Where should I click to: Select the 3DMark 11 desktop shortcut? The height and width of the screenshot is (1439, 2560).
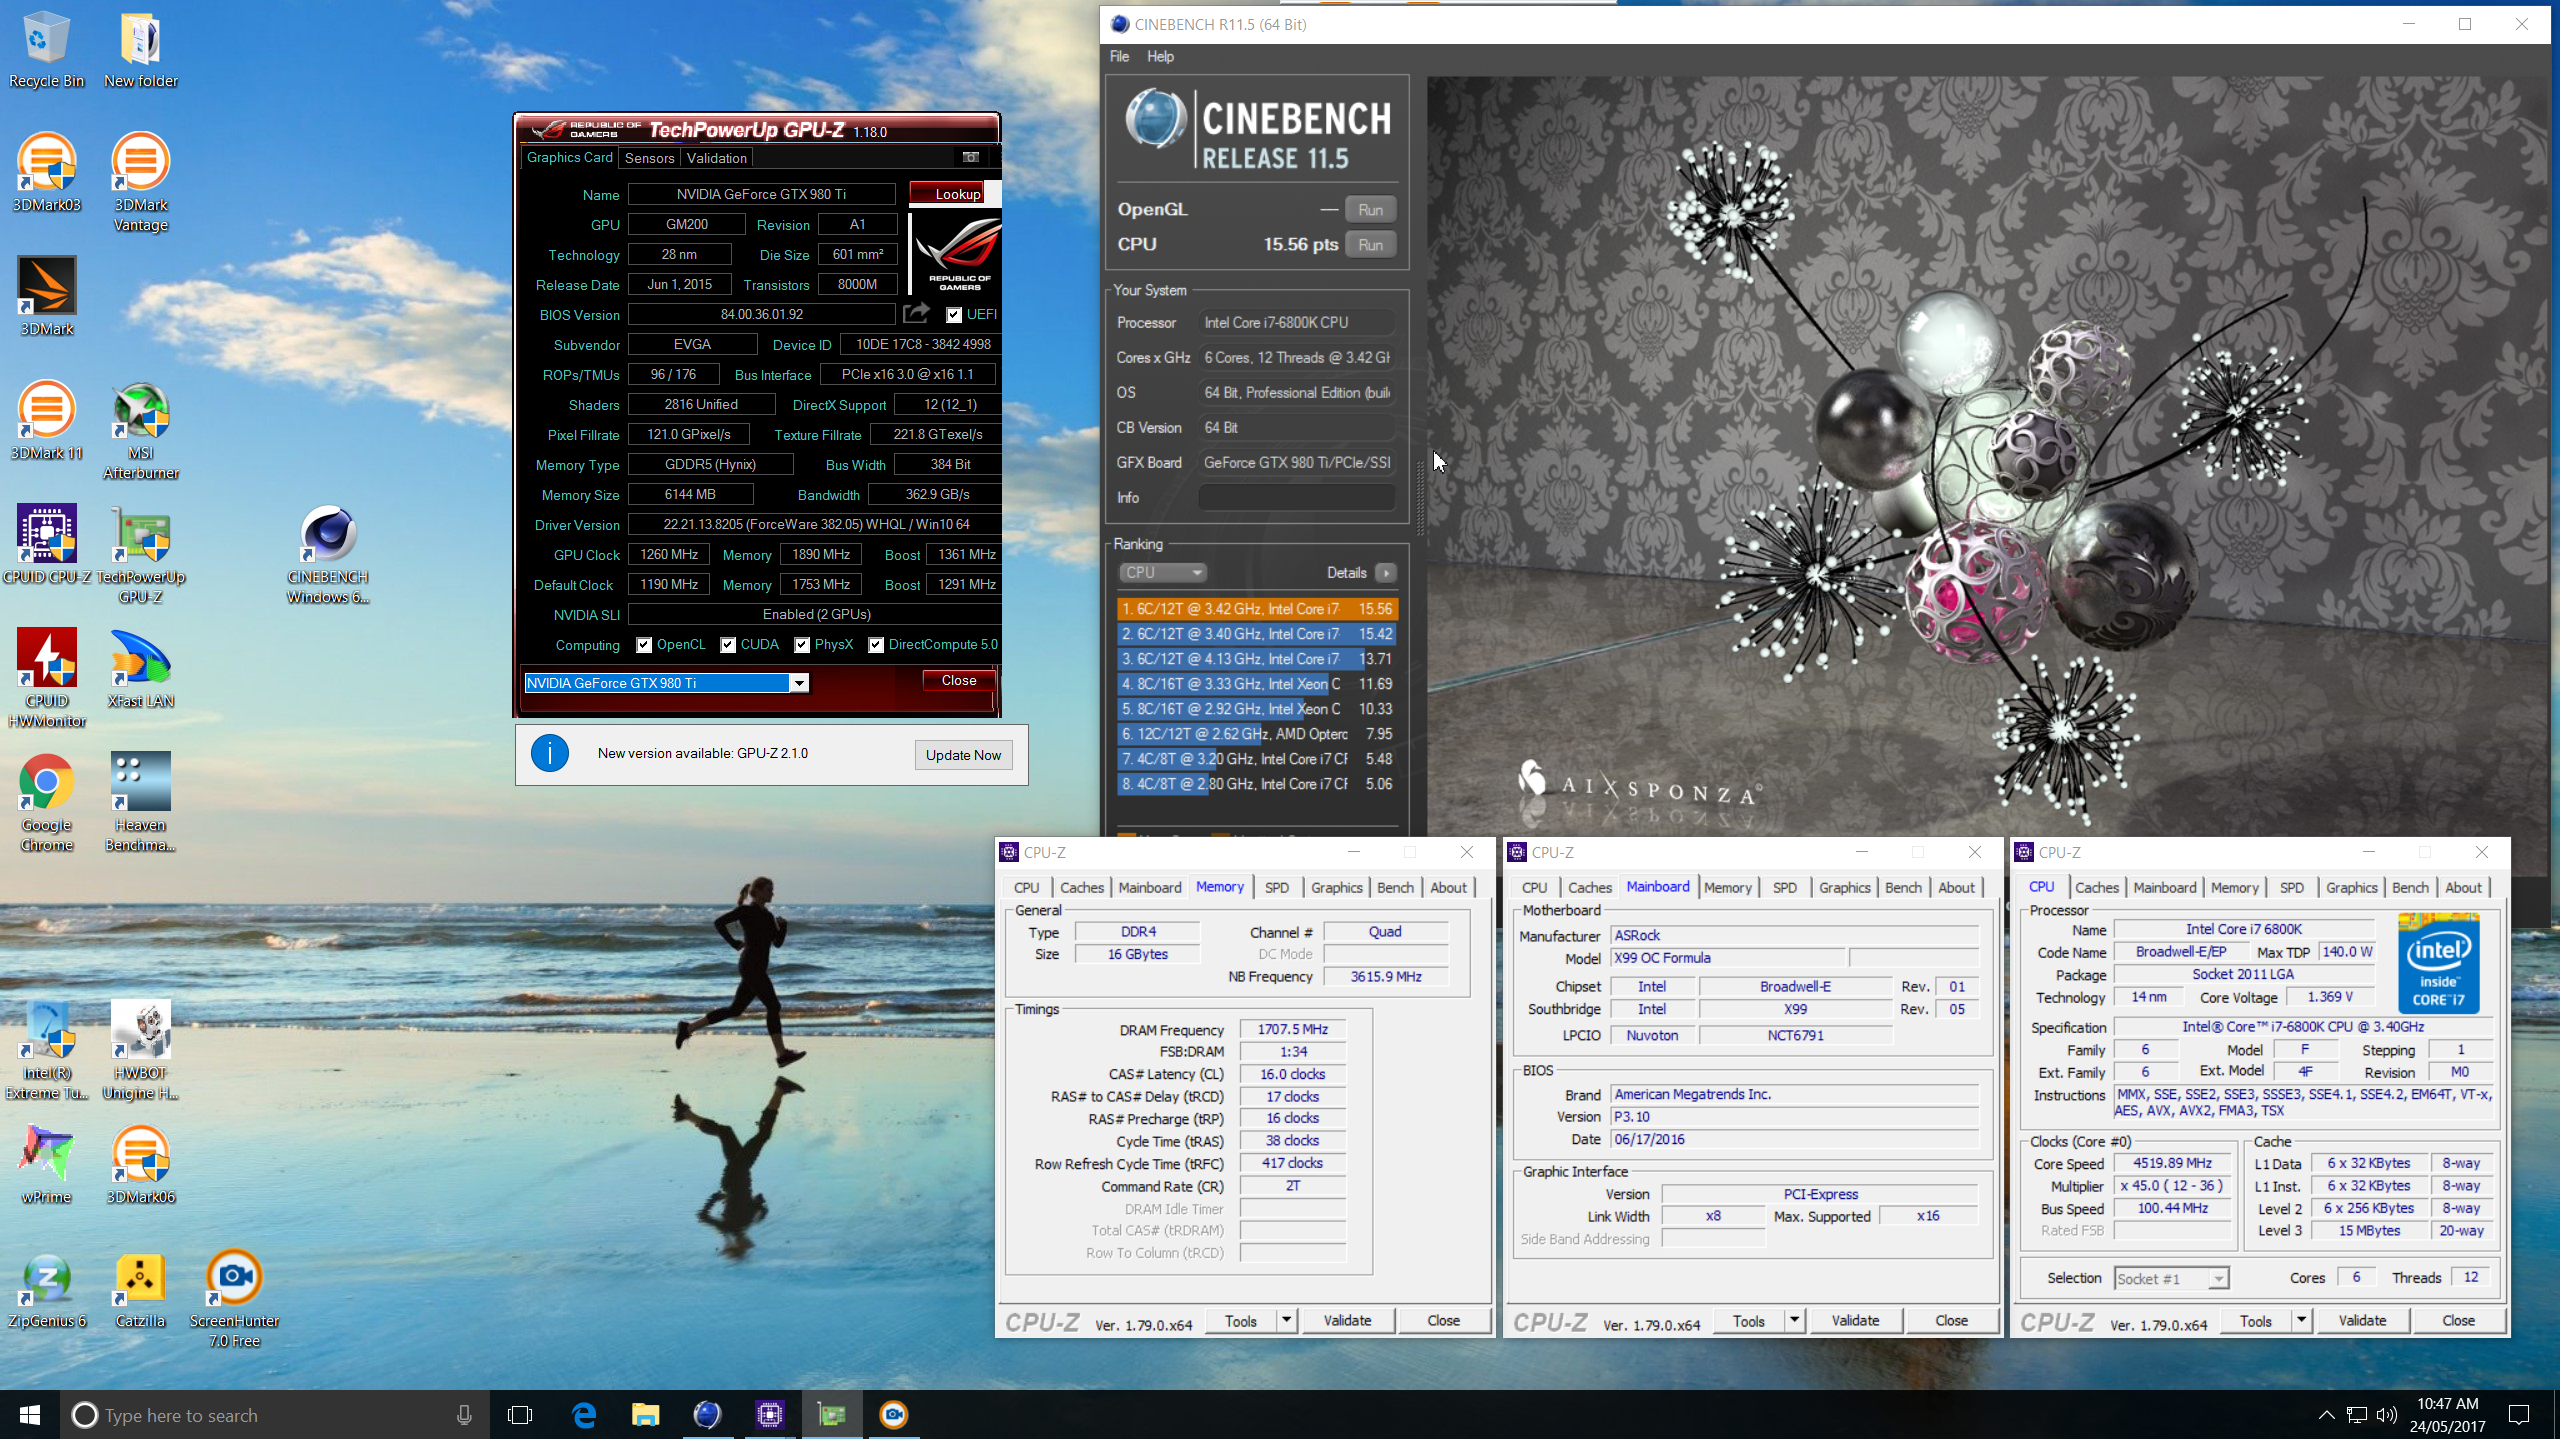(46, 420)
